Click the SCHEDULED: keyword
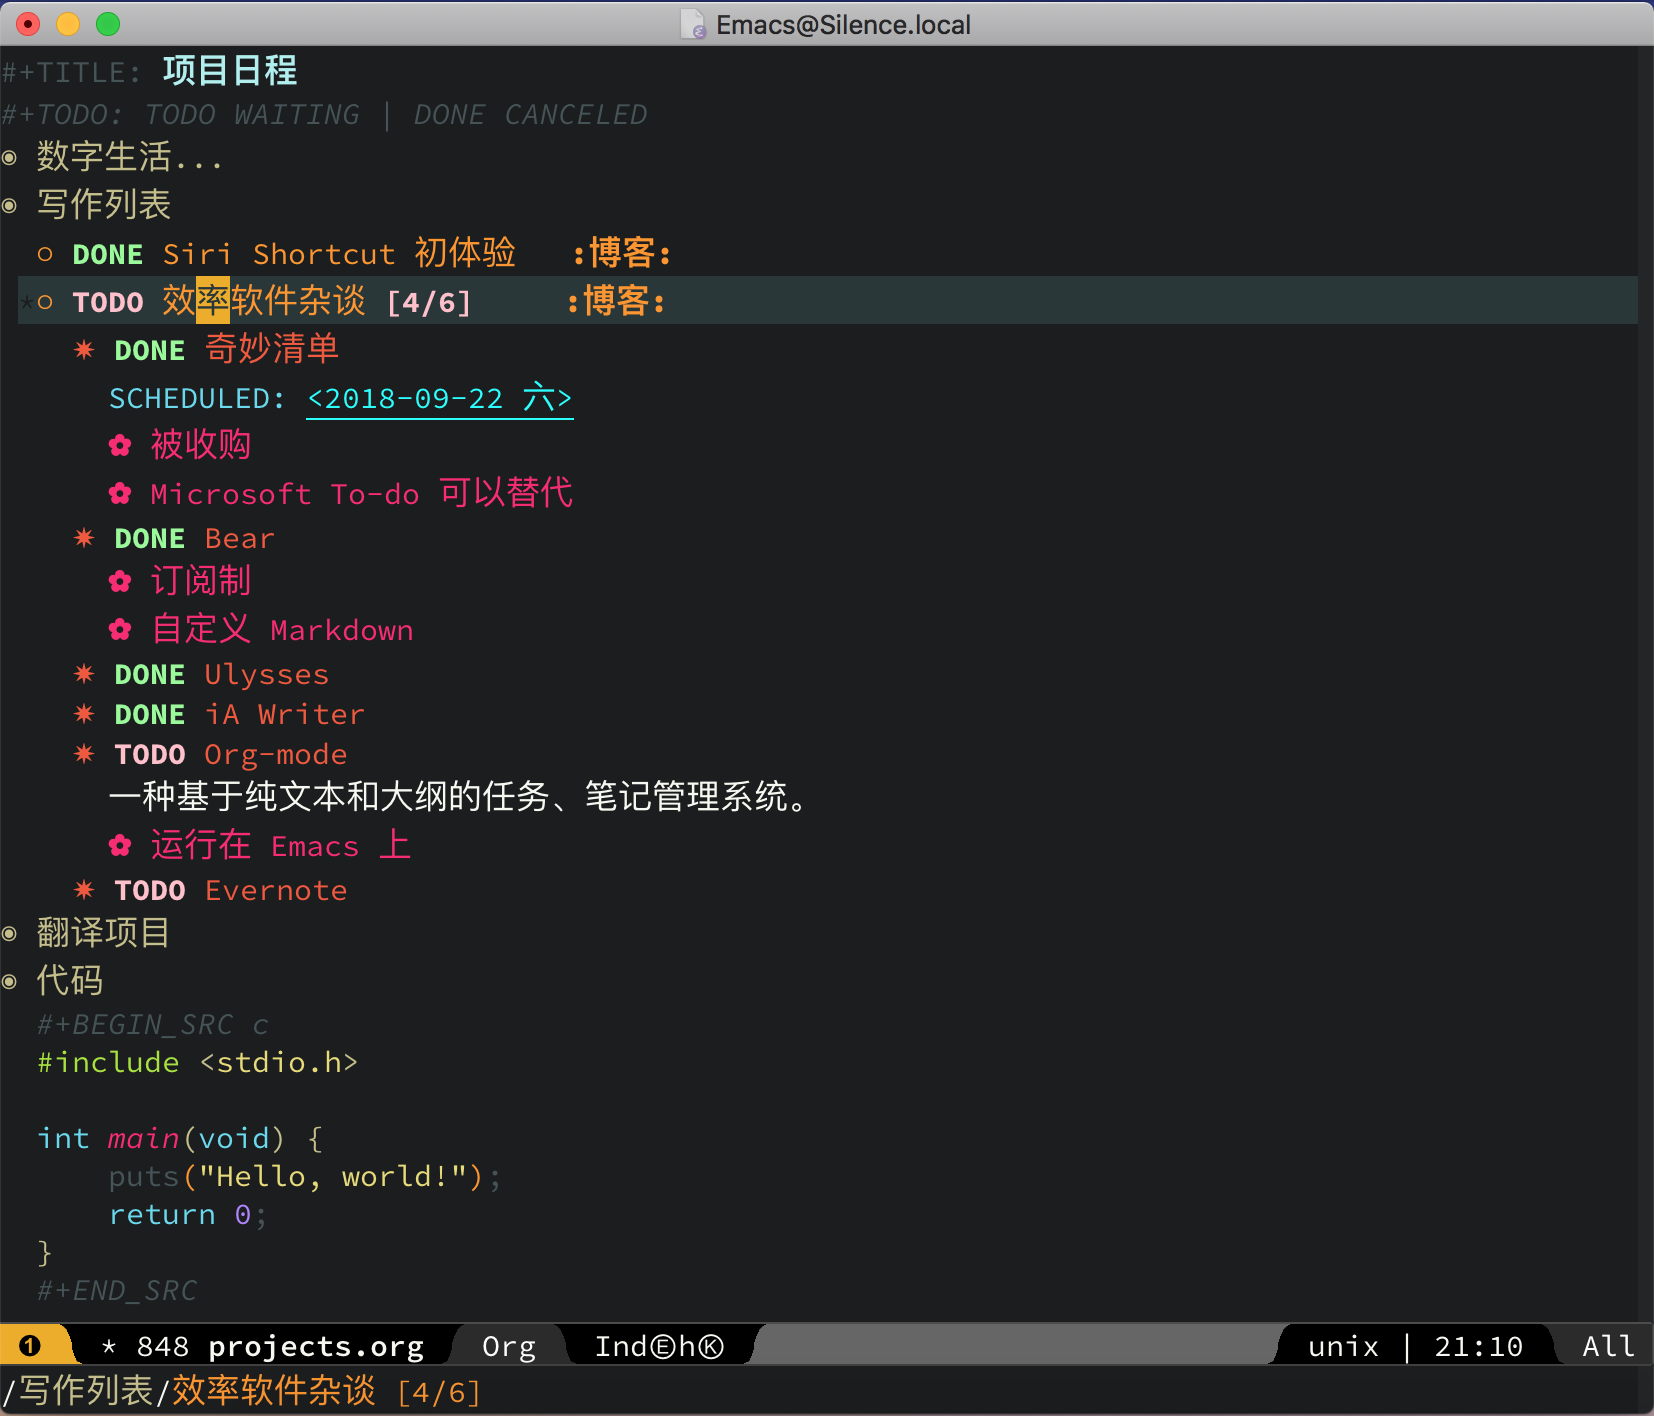 (x=197, y=398)
